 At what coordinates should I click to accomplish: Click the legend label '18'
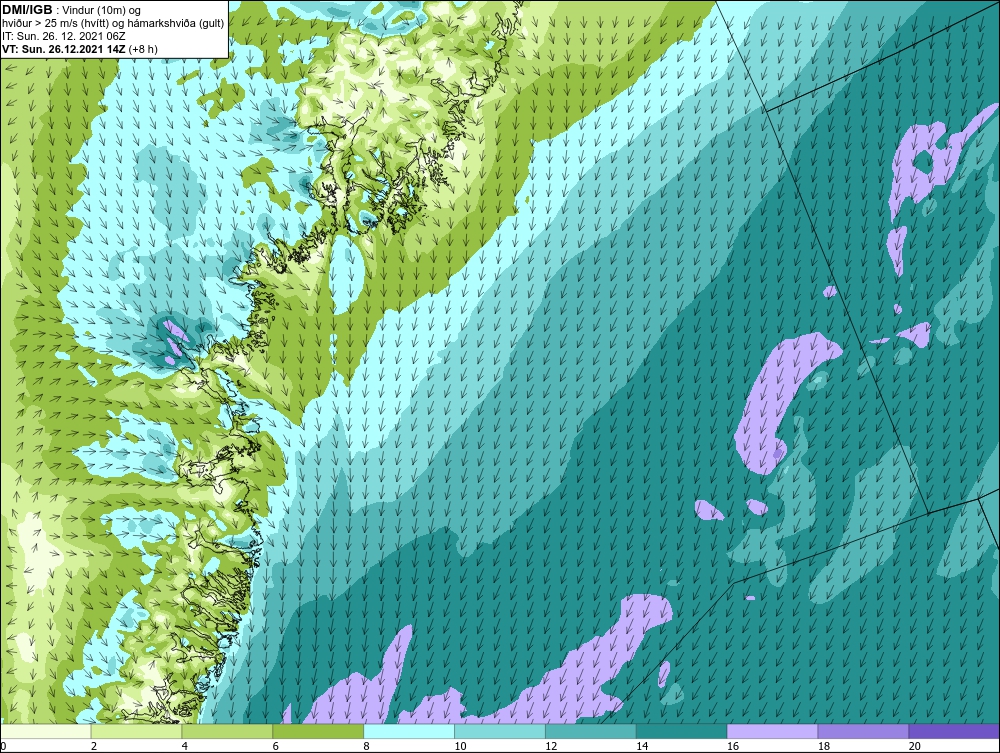[x=823, y=746]
